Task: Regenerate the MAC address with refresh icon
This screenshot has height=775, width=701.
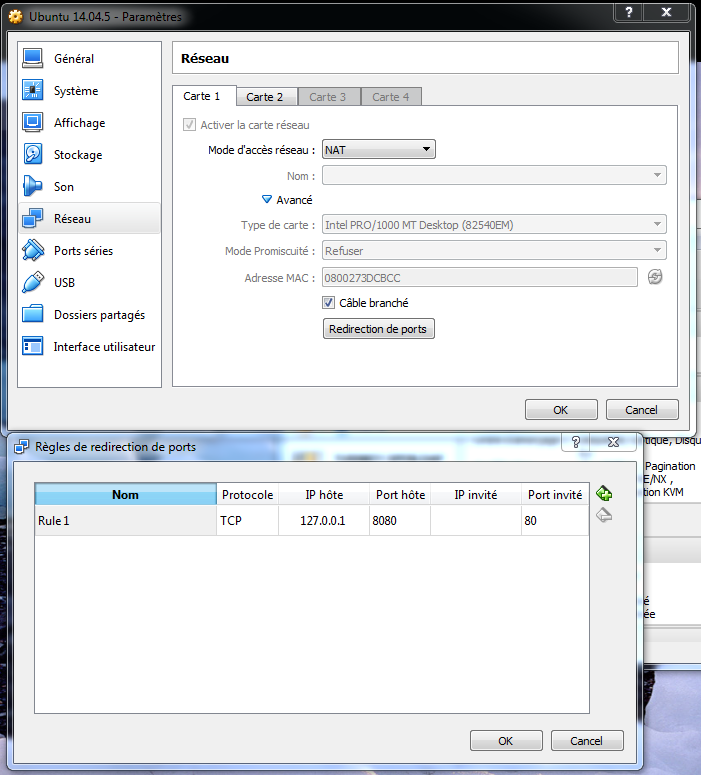Action: click(655, 277)
